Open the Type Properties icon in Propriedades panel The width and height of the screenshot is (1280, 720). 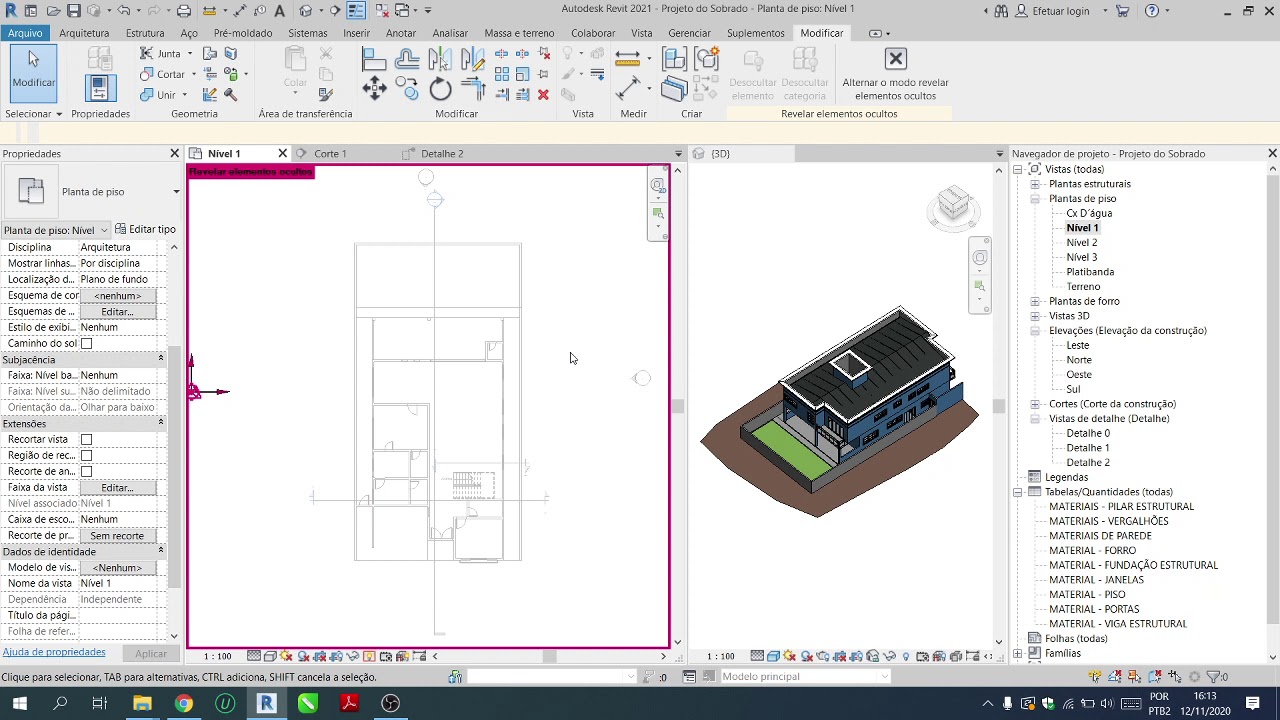(100, 60)
